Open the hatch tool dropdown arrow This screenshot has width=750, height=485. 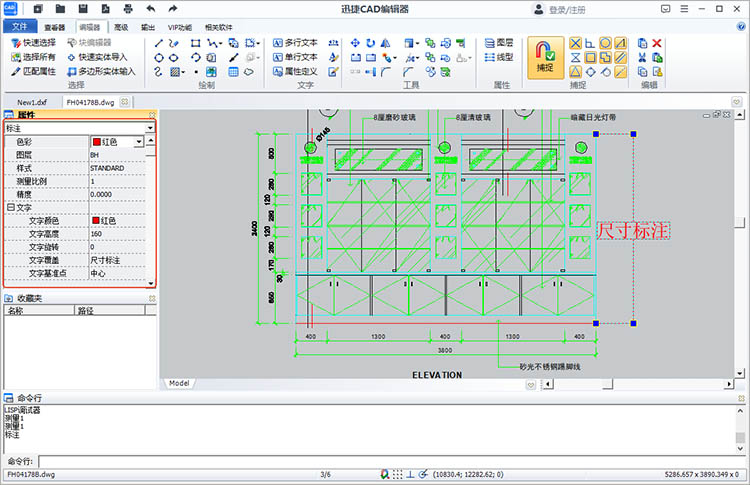pyautogui.click(x=183, y=73)
